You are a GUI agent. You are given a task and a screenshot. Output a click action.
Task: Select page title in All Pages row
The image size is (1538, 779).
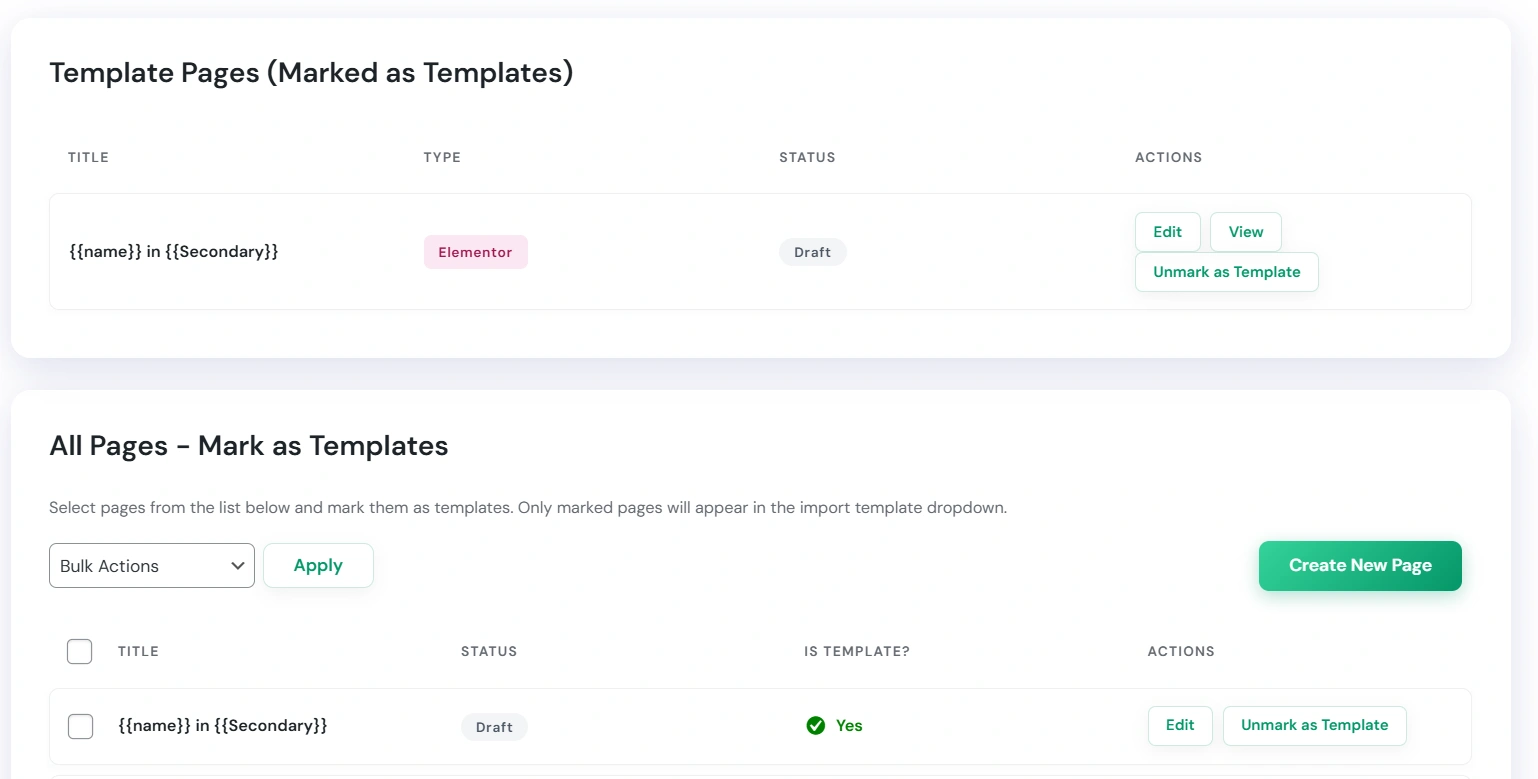coord(222,726)
